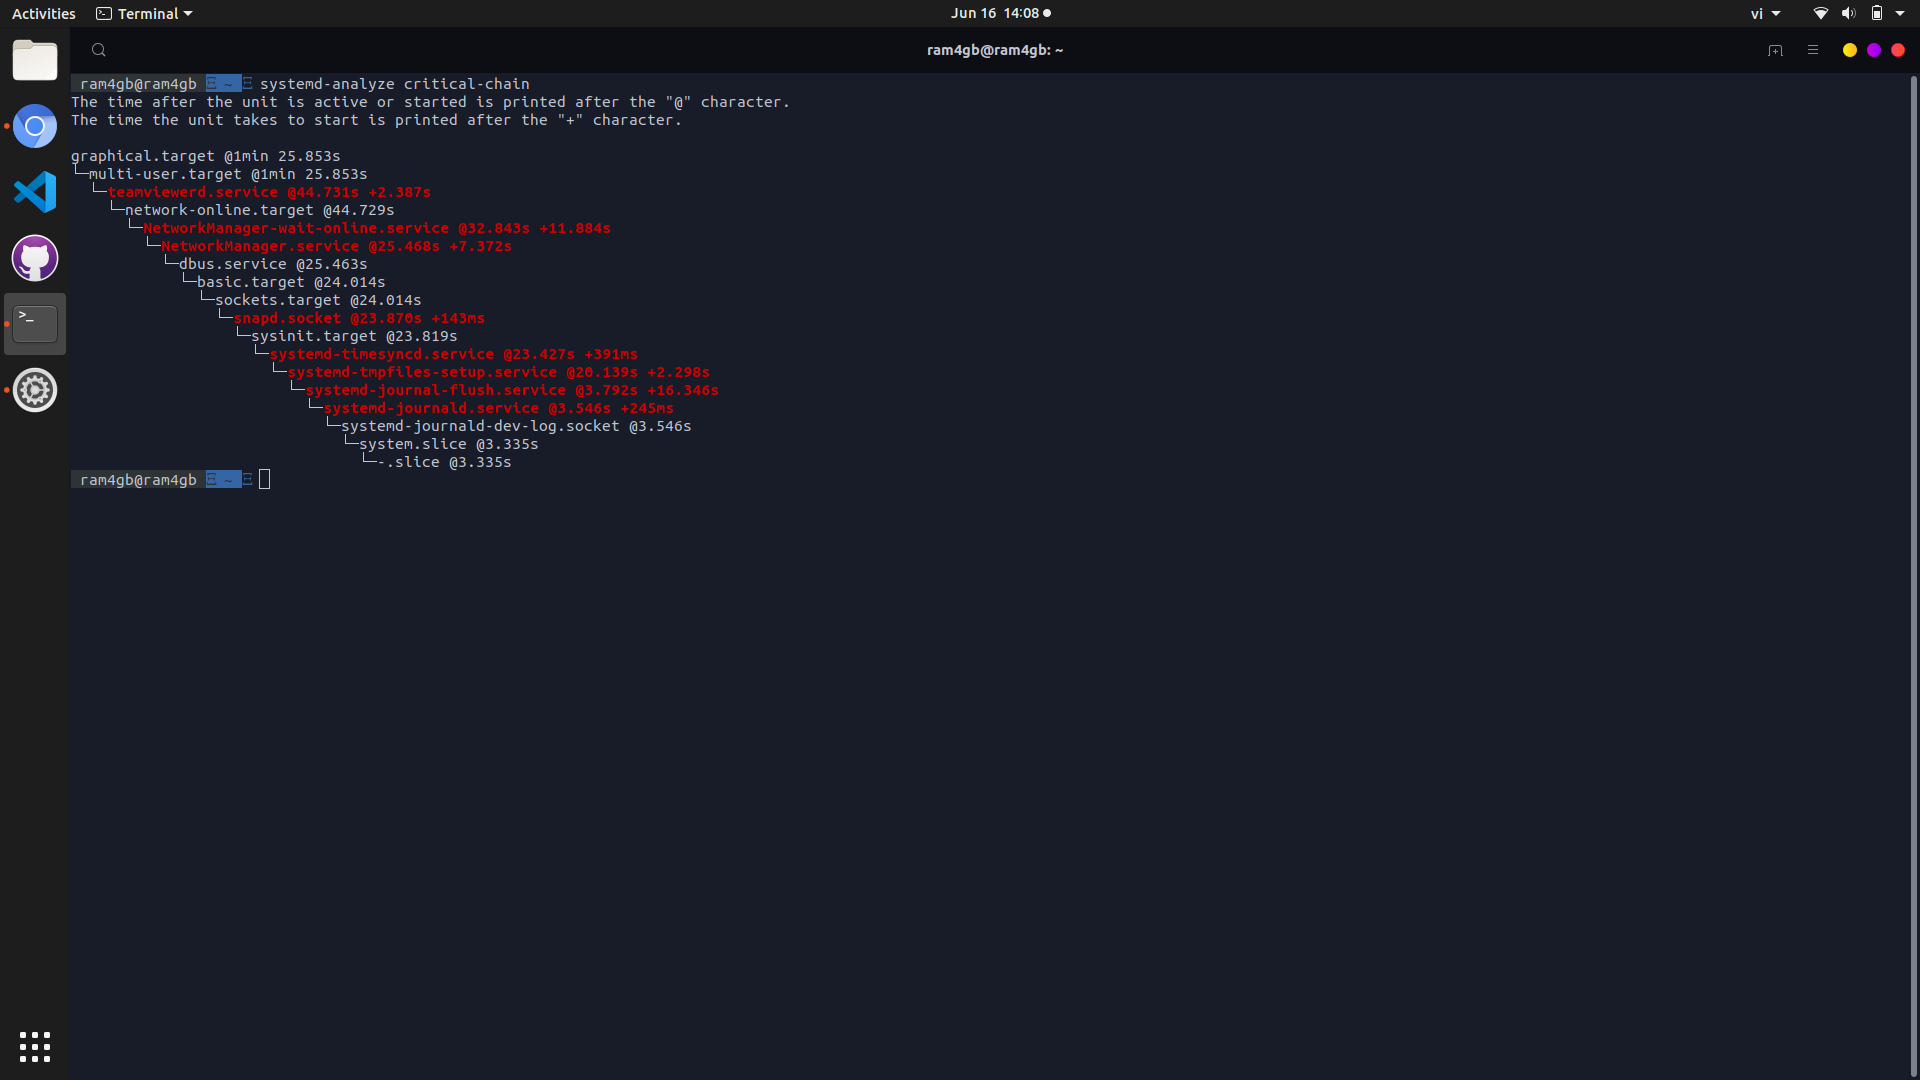Viewport: 1920px width, 1080px height.
Task: Click the command text systemd-analyze critical-chain
Action: pyautogui.click(x=395, y=84)
